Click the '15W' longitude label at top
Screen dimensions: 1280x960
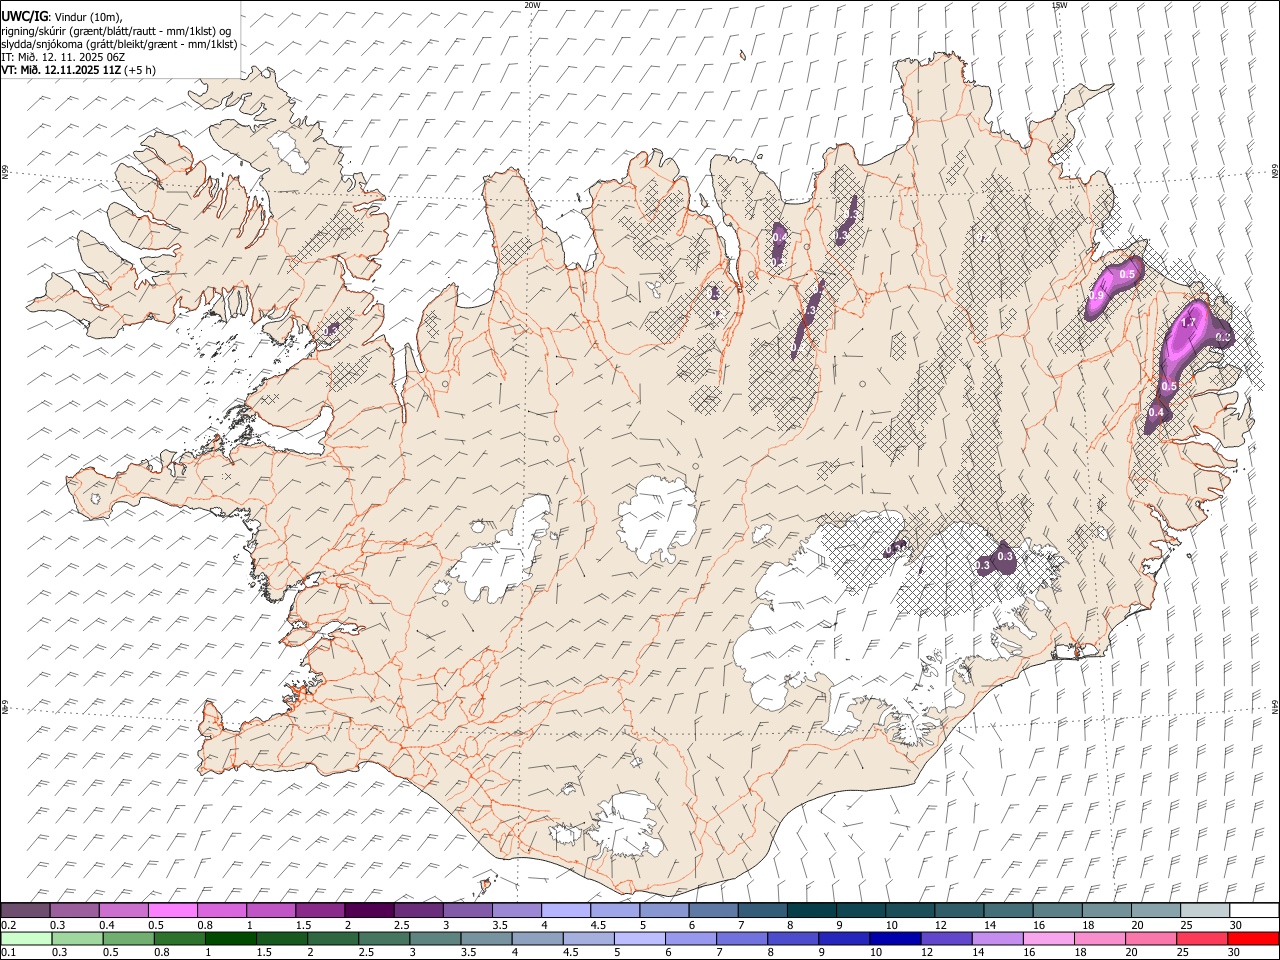1059,5
